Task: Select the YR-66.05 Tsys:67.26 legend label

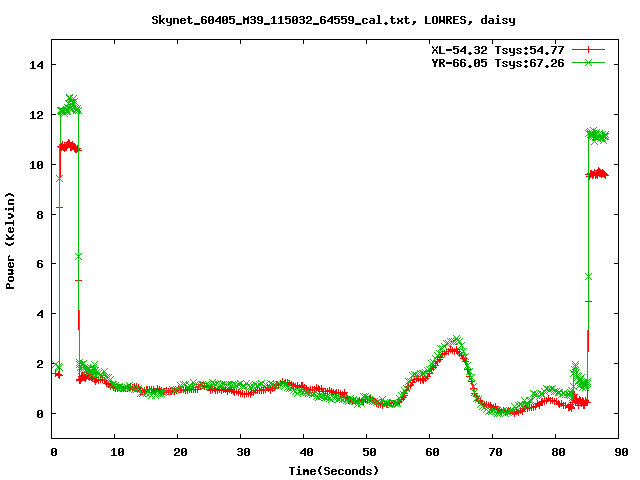Action: pos(498,63)
